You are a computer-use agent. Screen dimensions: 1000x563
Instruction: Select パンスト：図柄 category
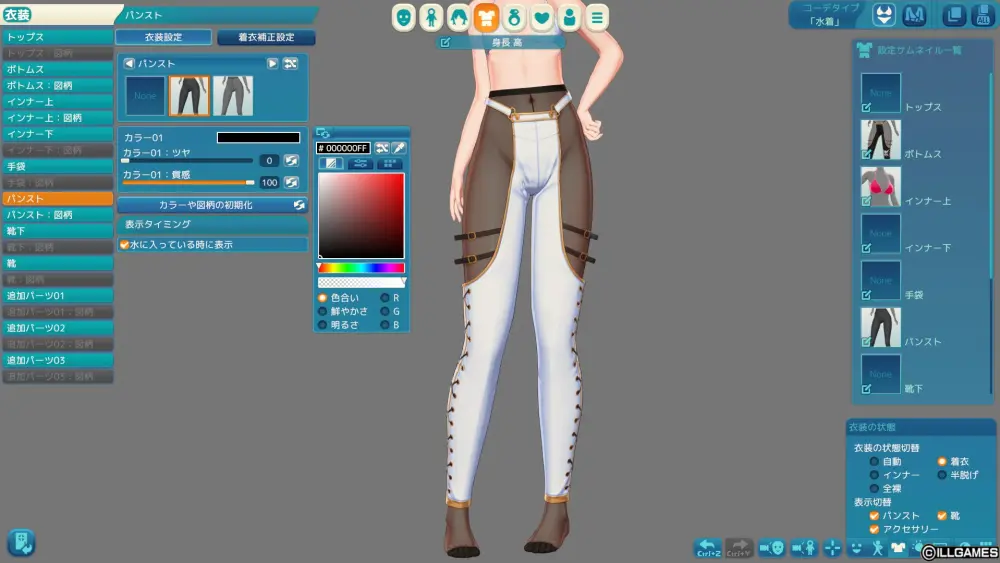[x=57, y=215]
